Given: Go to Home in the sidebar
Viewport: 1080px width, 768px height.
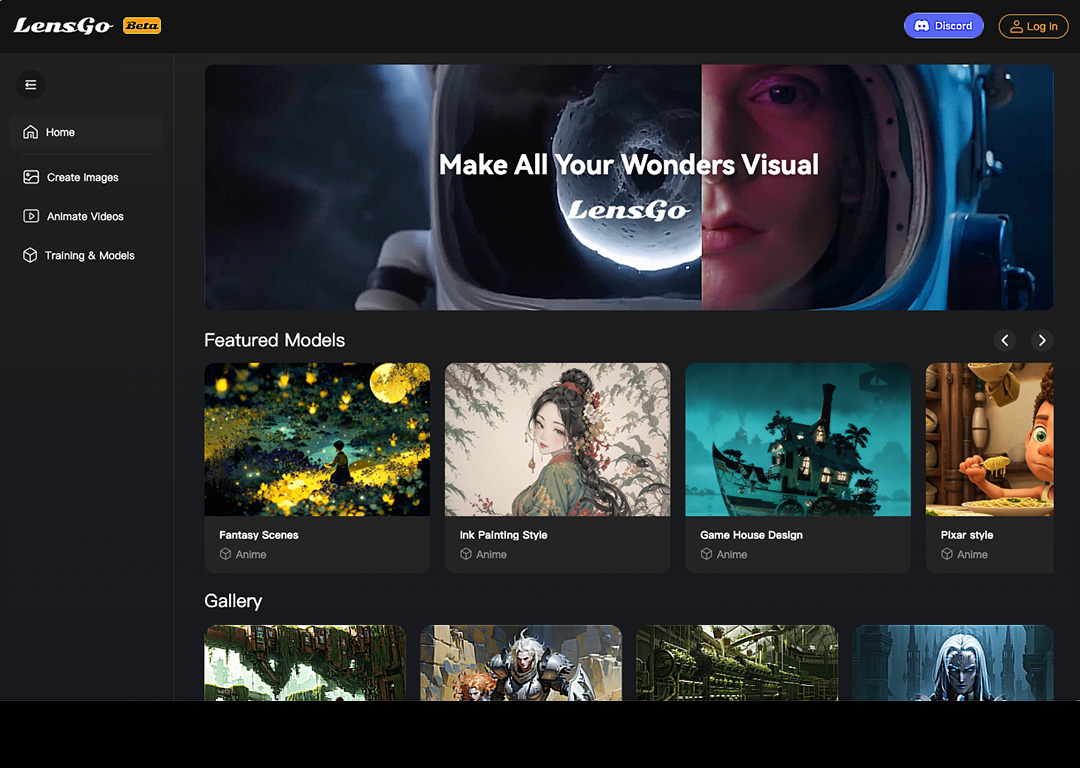Looking at the screenshot, I should click(86, 132).
